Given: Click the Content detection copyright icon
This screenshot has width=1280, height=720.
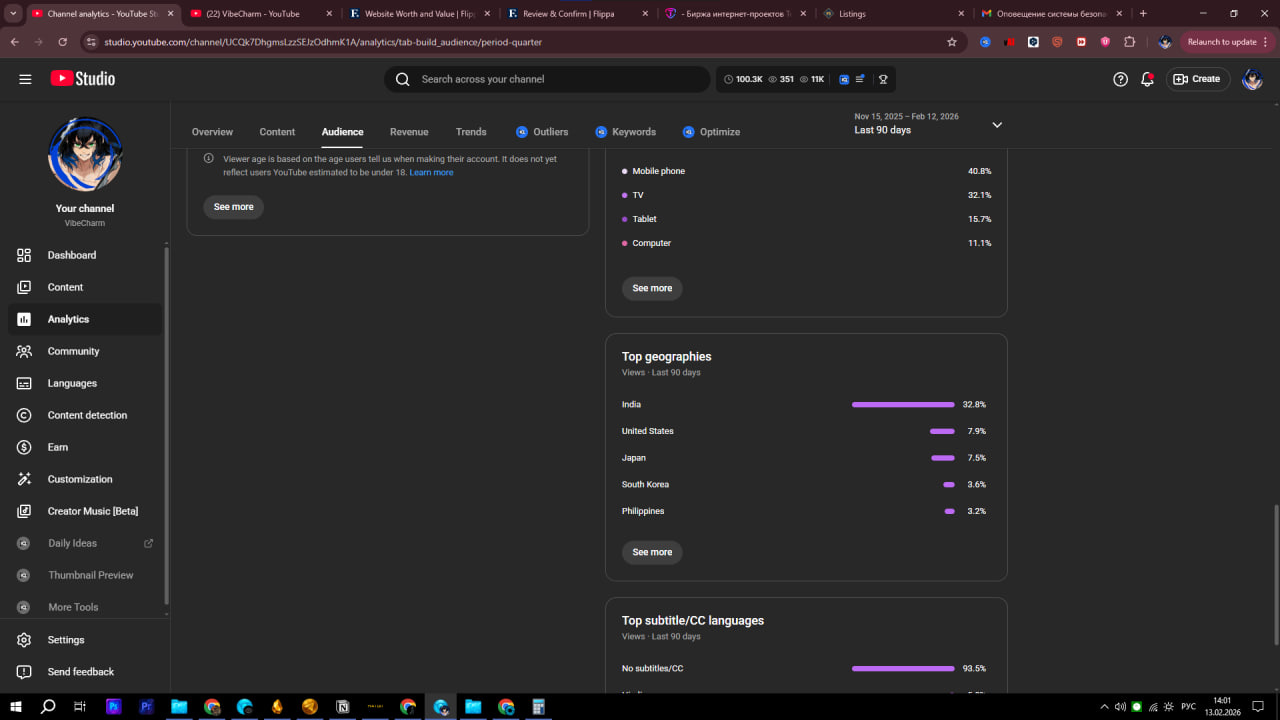Looking at the screenshot, I should [x=24, y=415].
